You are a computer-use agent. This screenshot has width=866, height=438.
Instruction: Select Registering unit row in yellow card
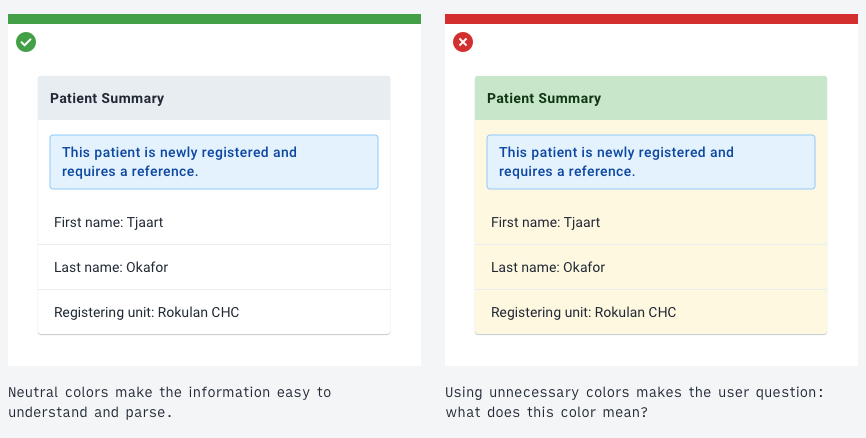click(x=584, y=312)
